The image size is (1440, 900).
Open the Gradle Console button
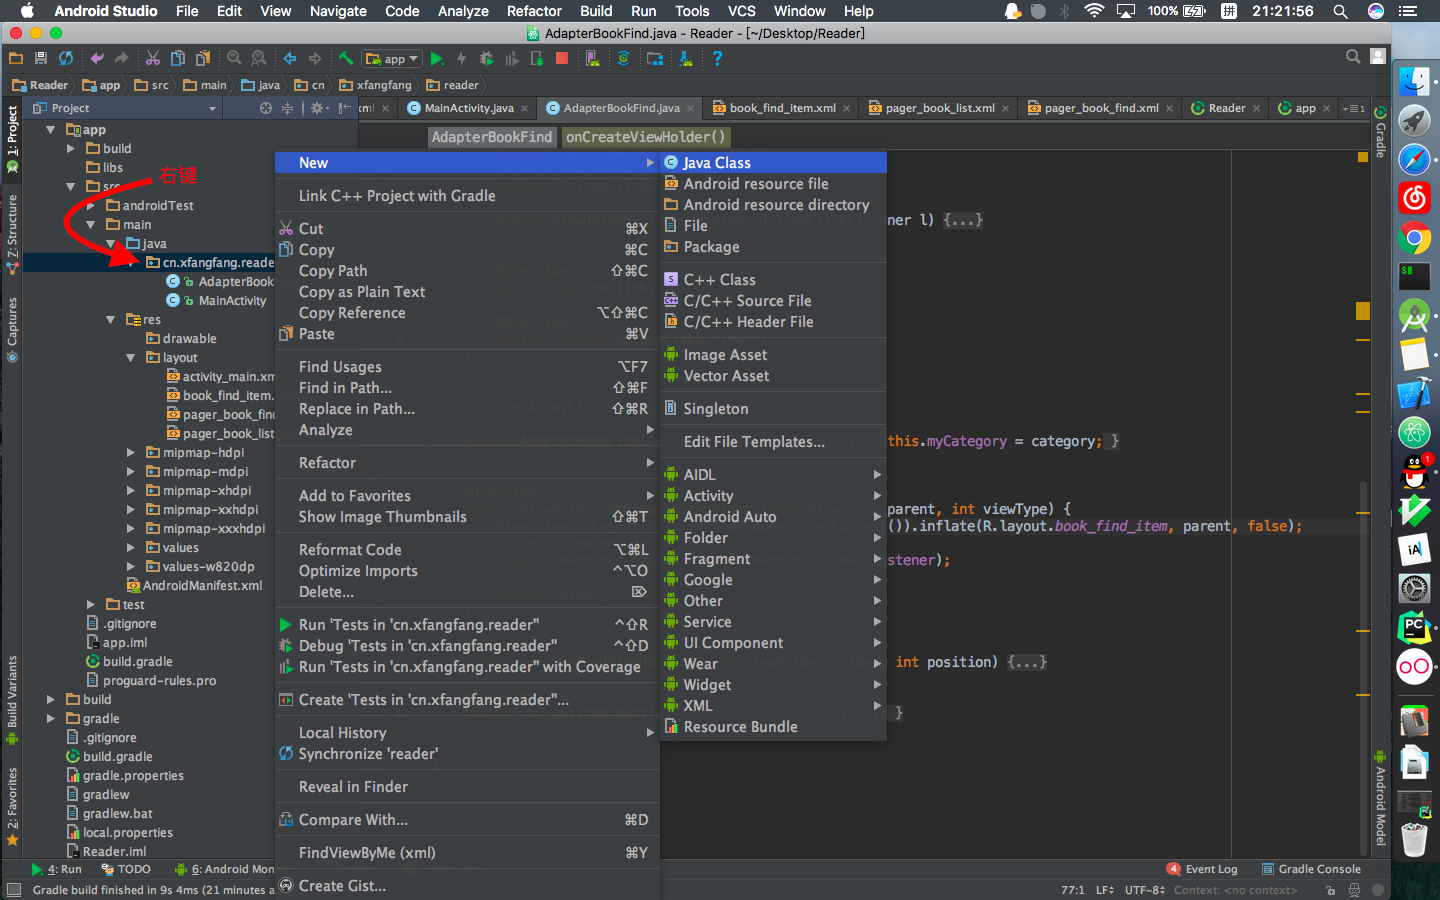(1311, 869)
